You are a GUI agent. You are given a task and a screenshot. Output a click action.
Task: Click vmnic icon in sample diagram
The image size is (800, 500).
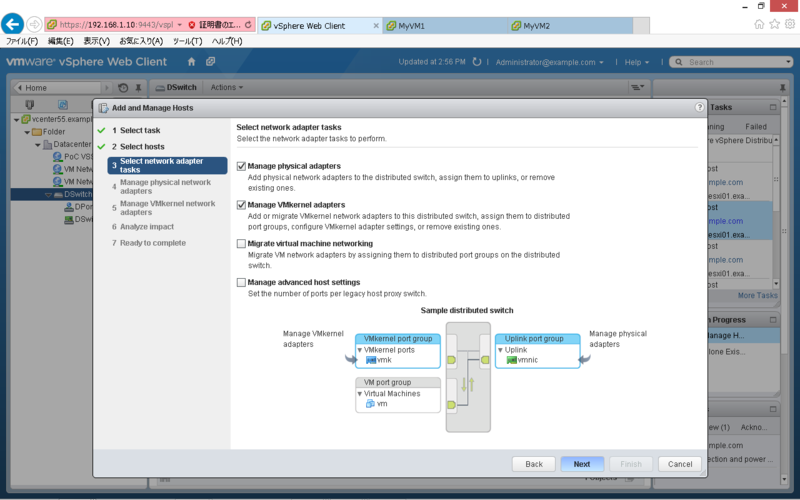512,360
